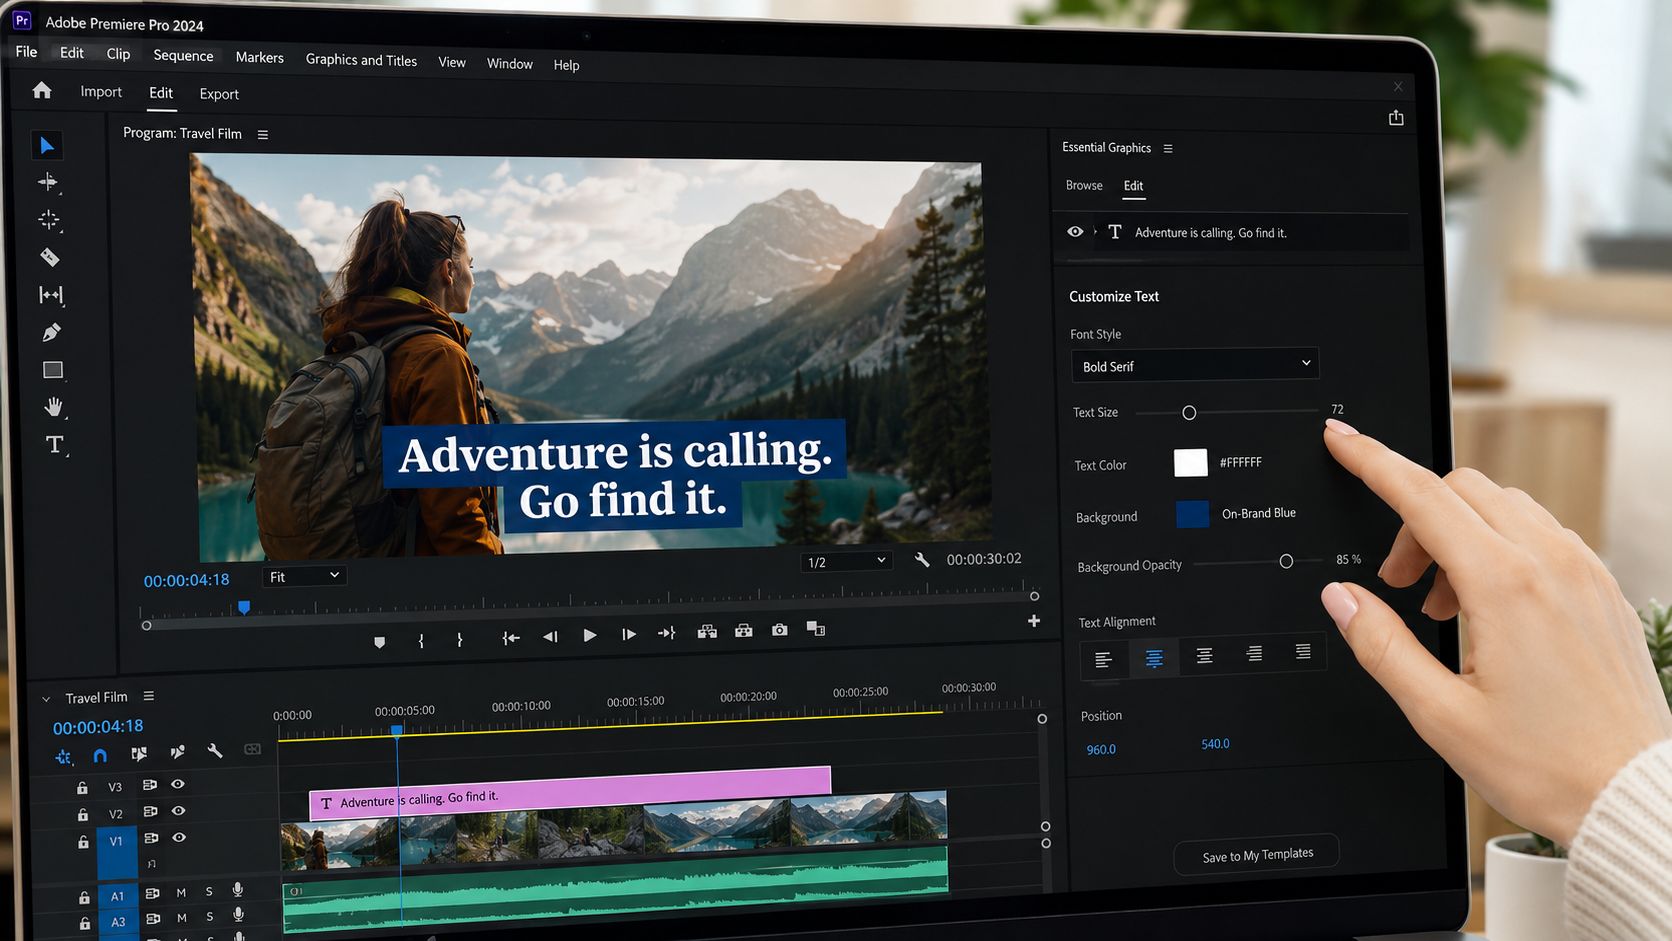
Task: Click the On-Brand Blue background swatch
Action: click(x=1192, y=514)
